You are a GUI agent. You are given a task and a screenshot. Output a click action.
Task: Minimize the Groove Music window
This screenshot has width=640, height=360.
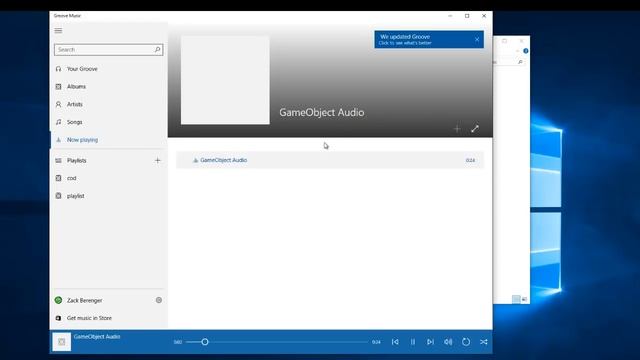[450, 16]
